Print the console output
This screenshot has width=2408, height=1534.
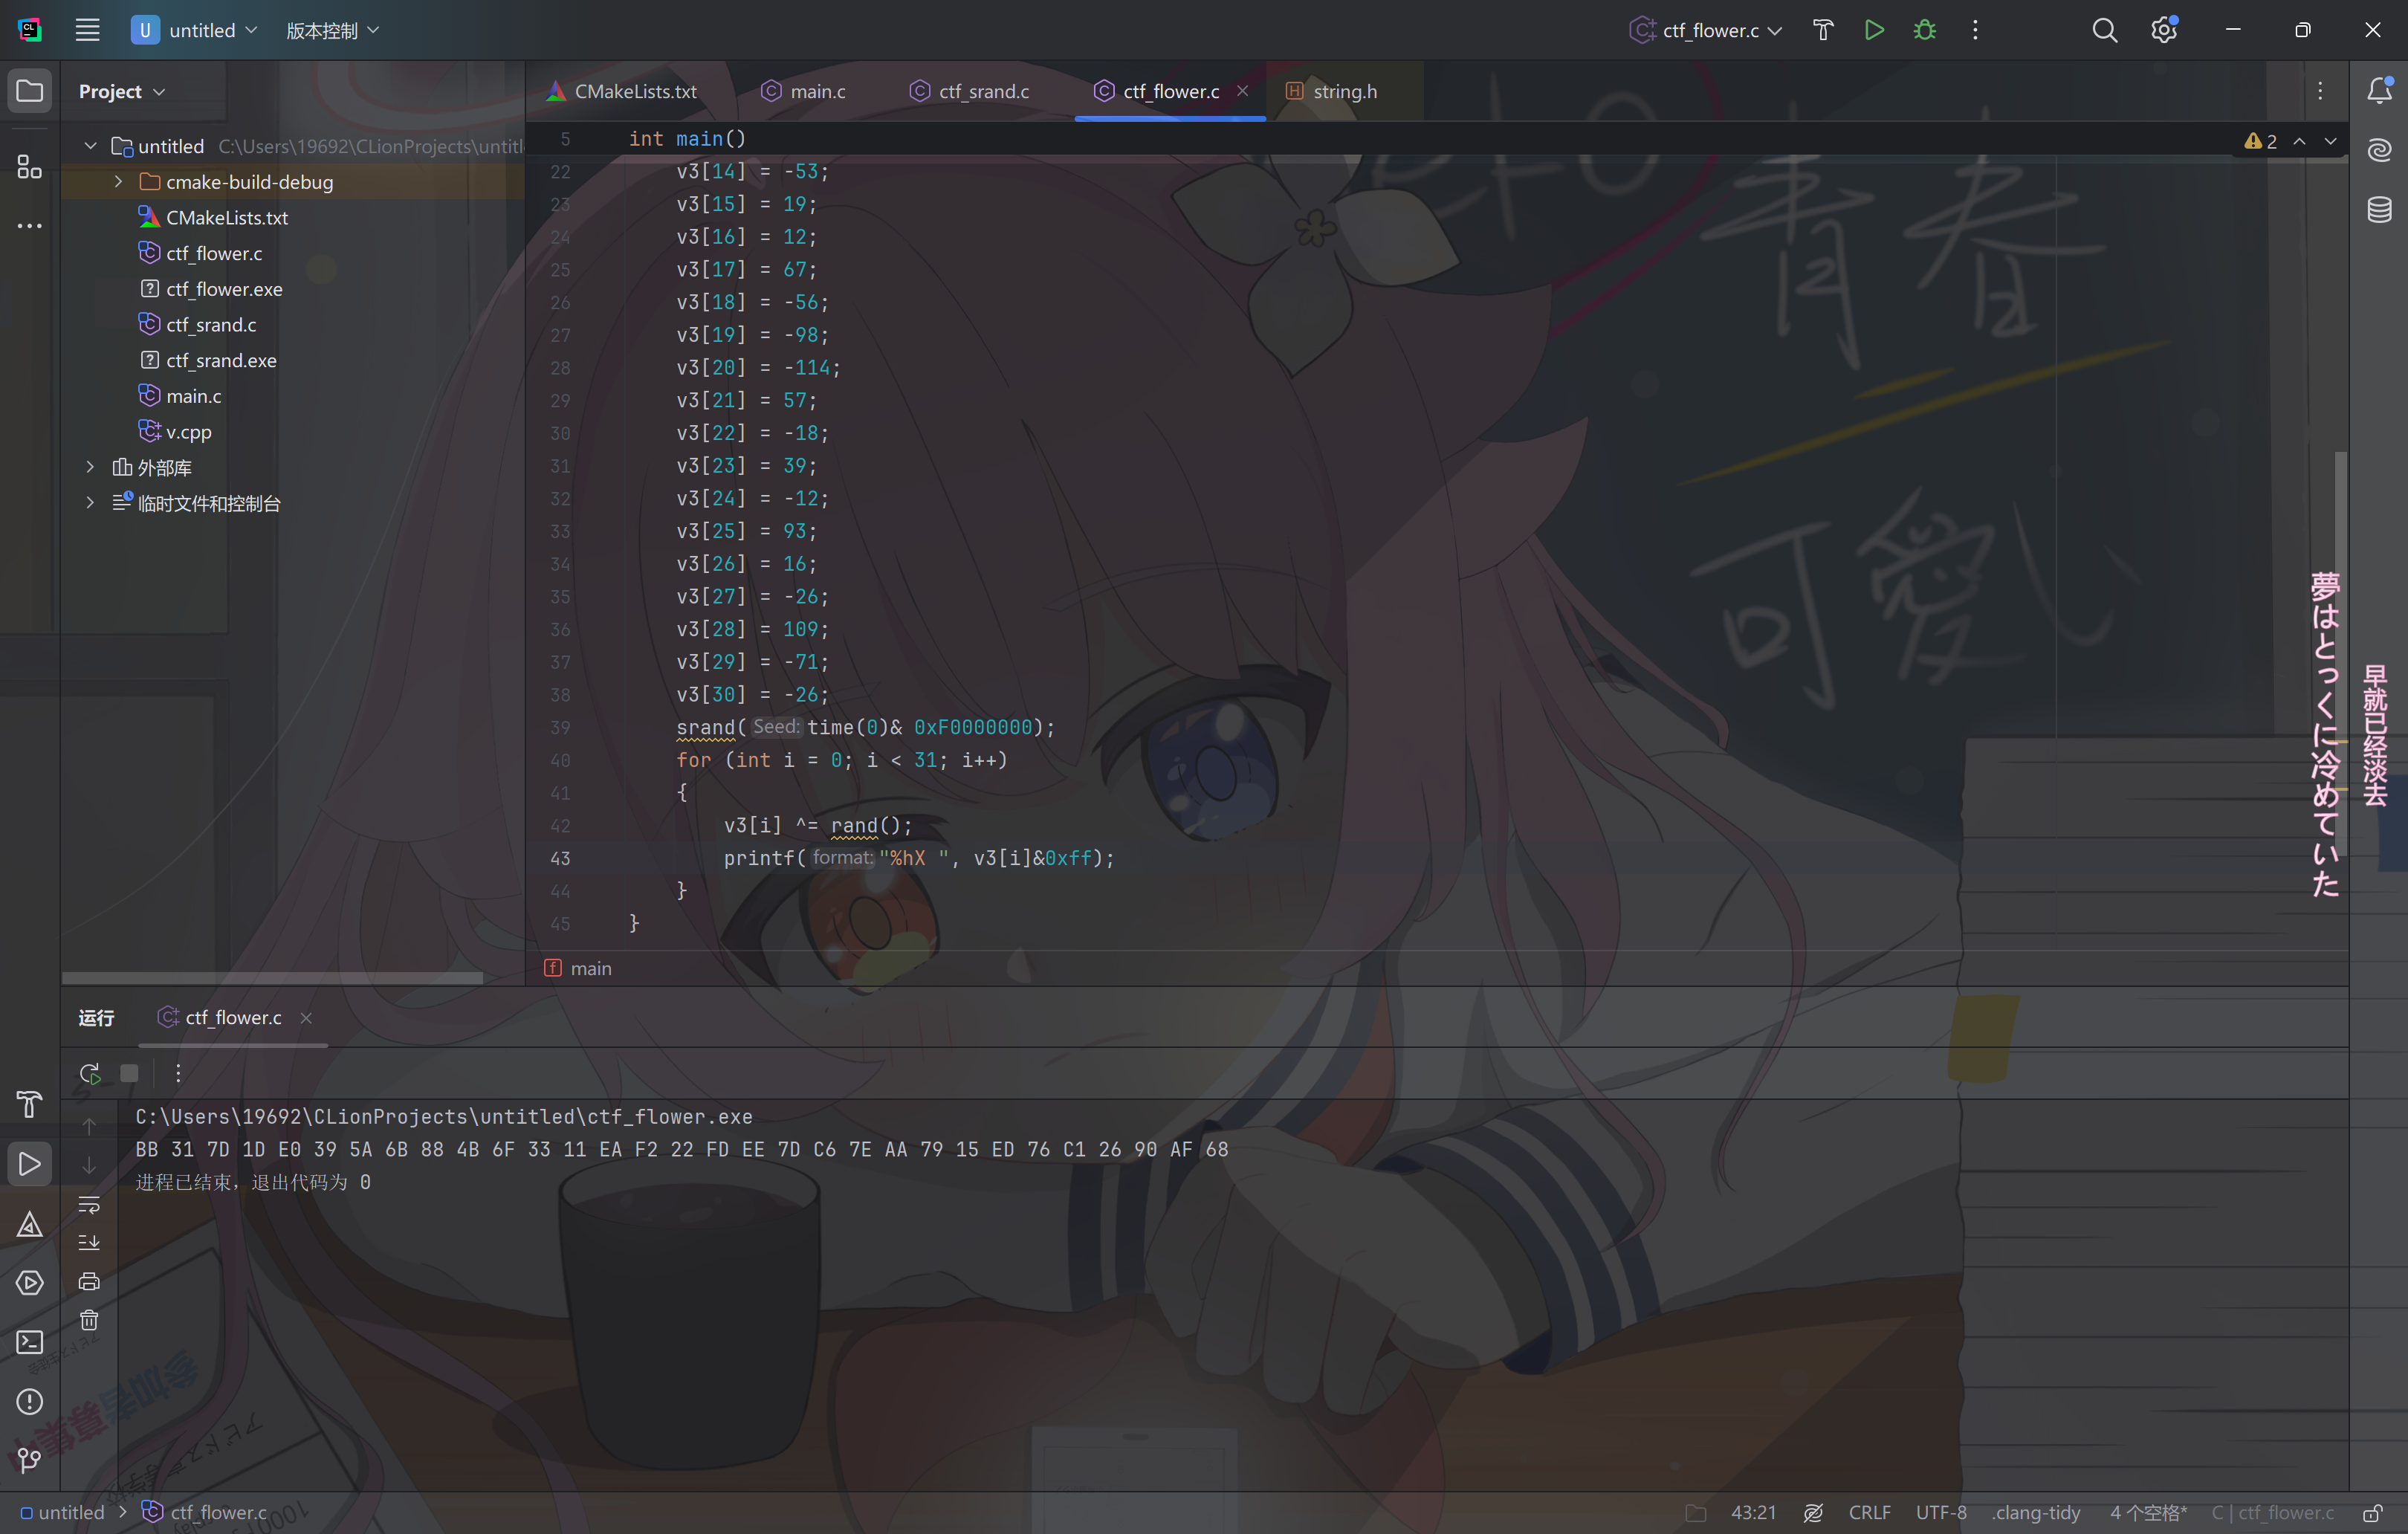[x=89, y=1282]
